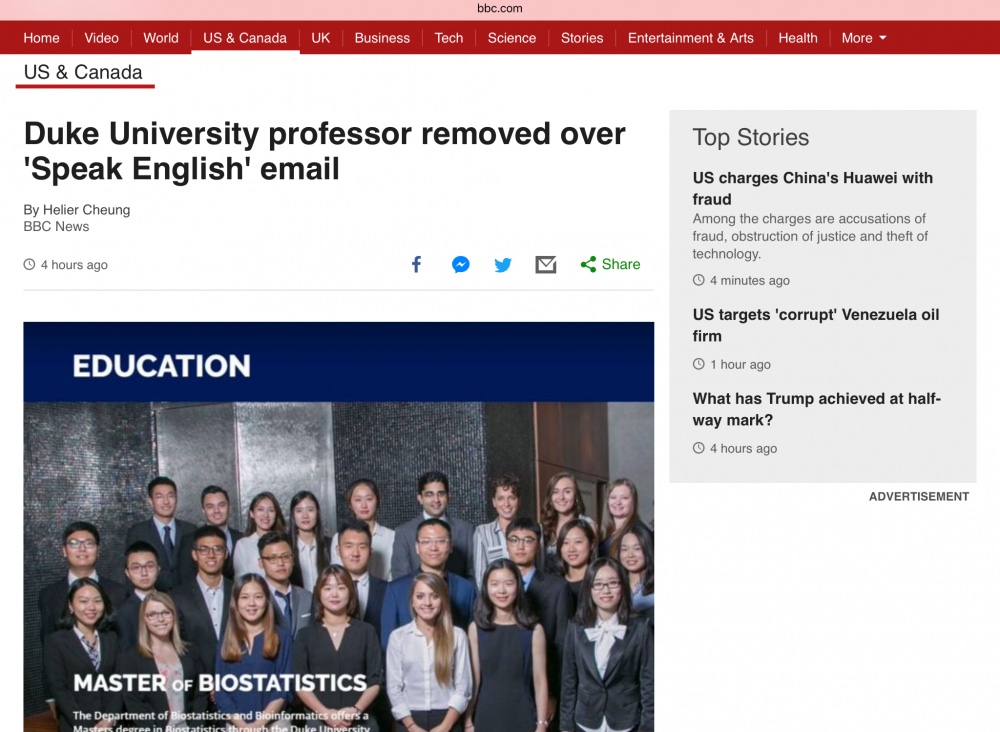The width and height of the screenshot is (1000, 732).
Task: Open the Home tab
Action: (41, 38)
